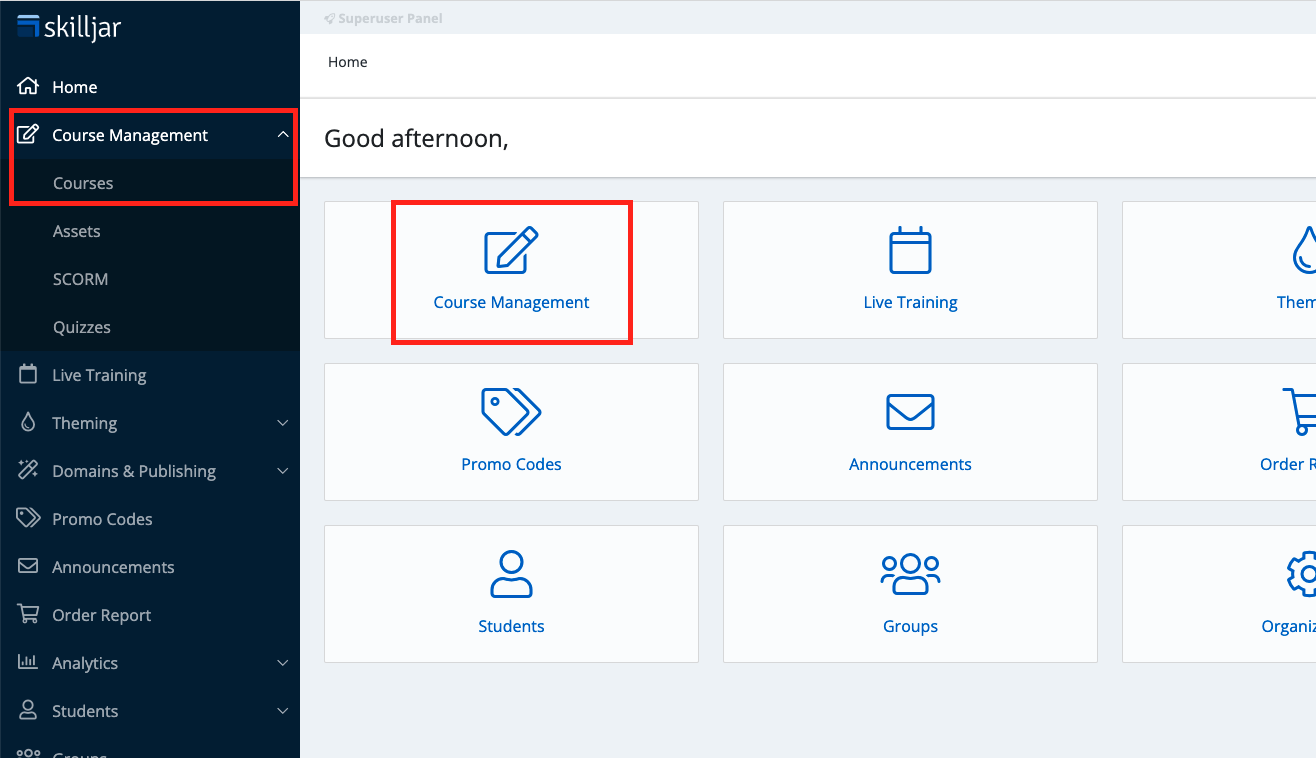Click the Home breadcrumb

[347, 62]
